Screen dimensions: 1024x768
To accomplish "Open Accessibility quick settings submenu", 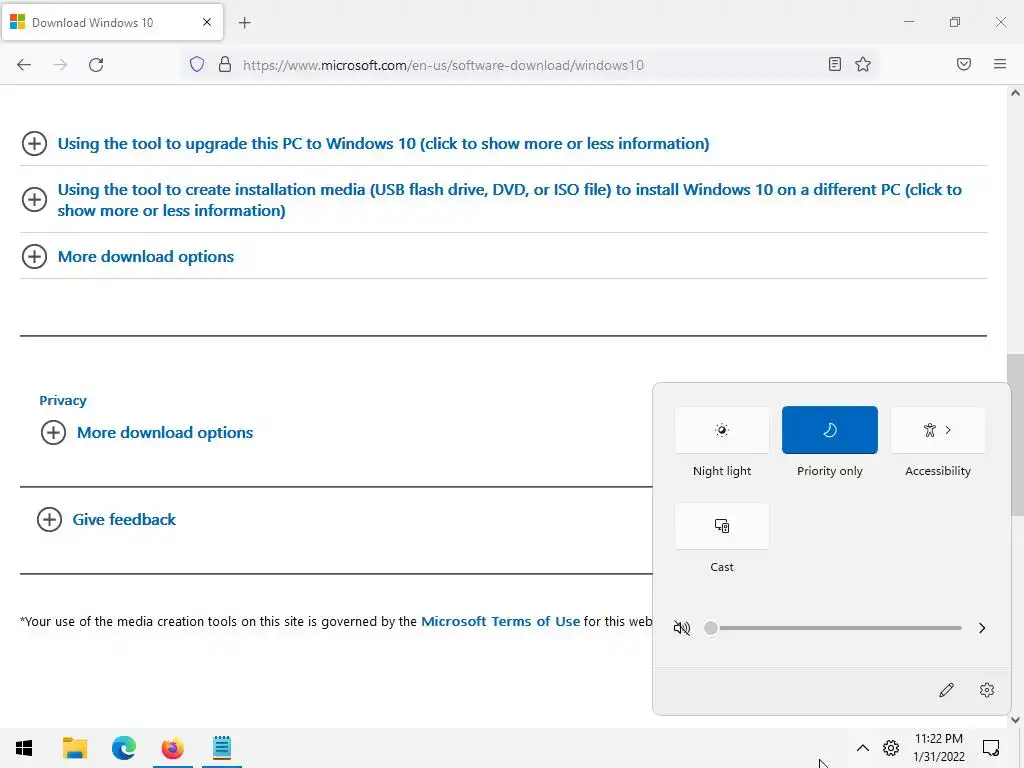I will pyautogui.click(x=938, y=430).
